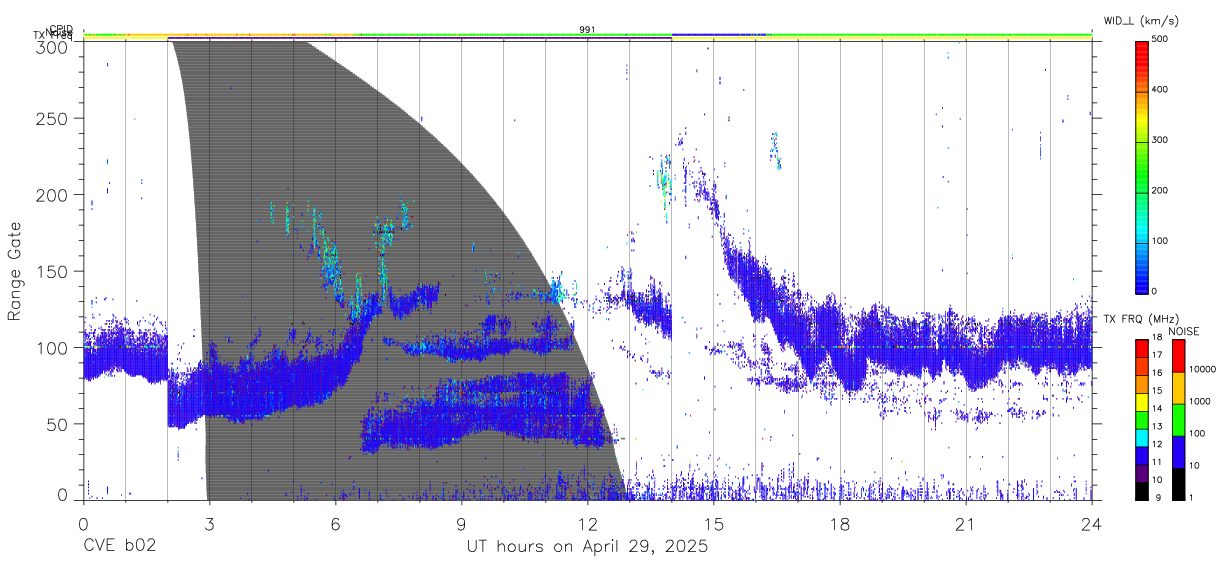Click the 3 tick on UT hours axis
This screenshot has height=567, width=1228.
click(209, 524)
